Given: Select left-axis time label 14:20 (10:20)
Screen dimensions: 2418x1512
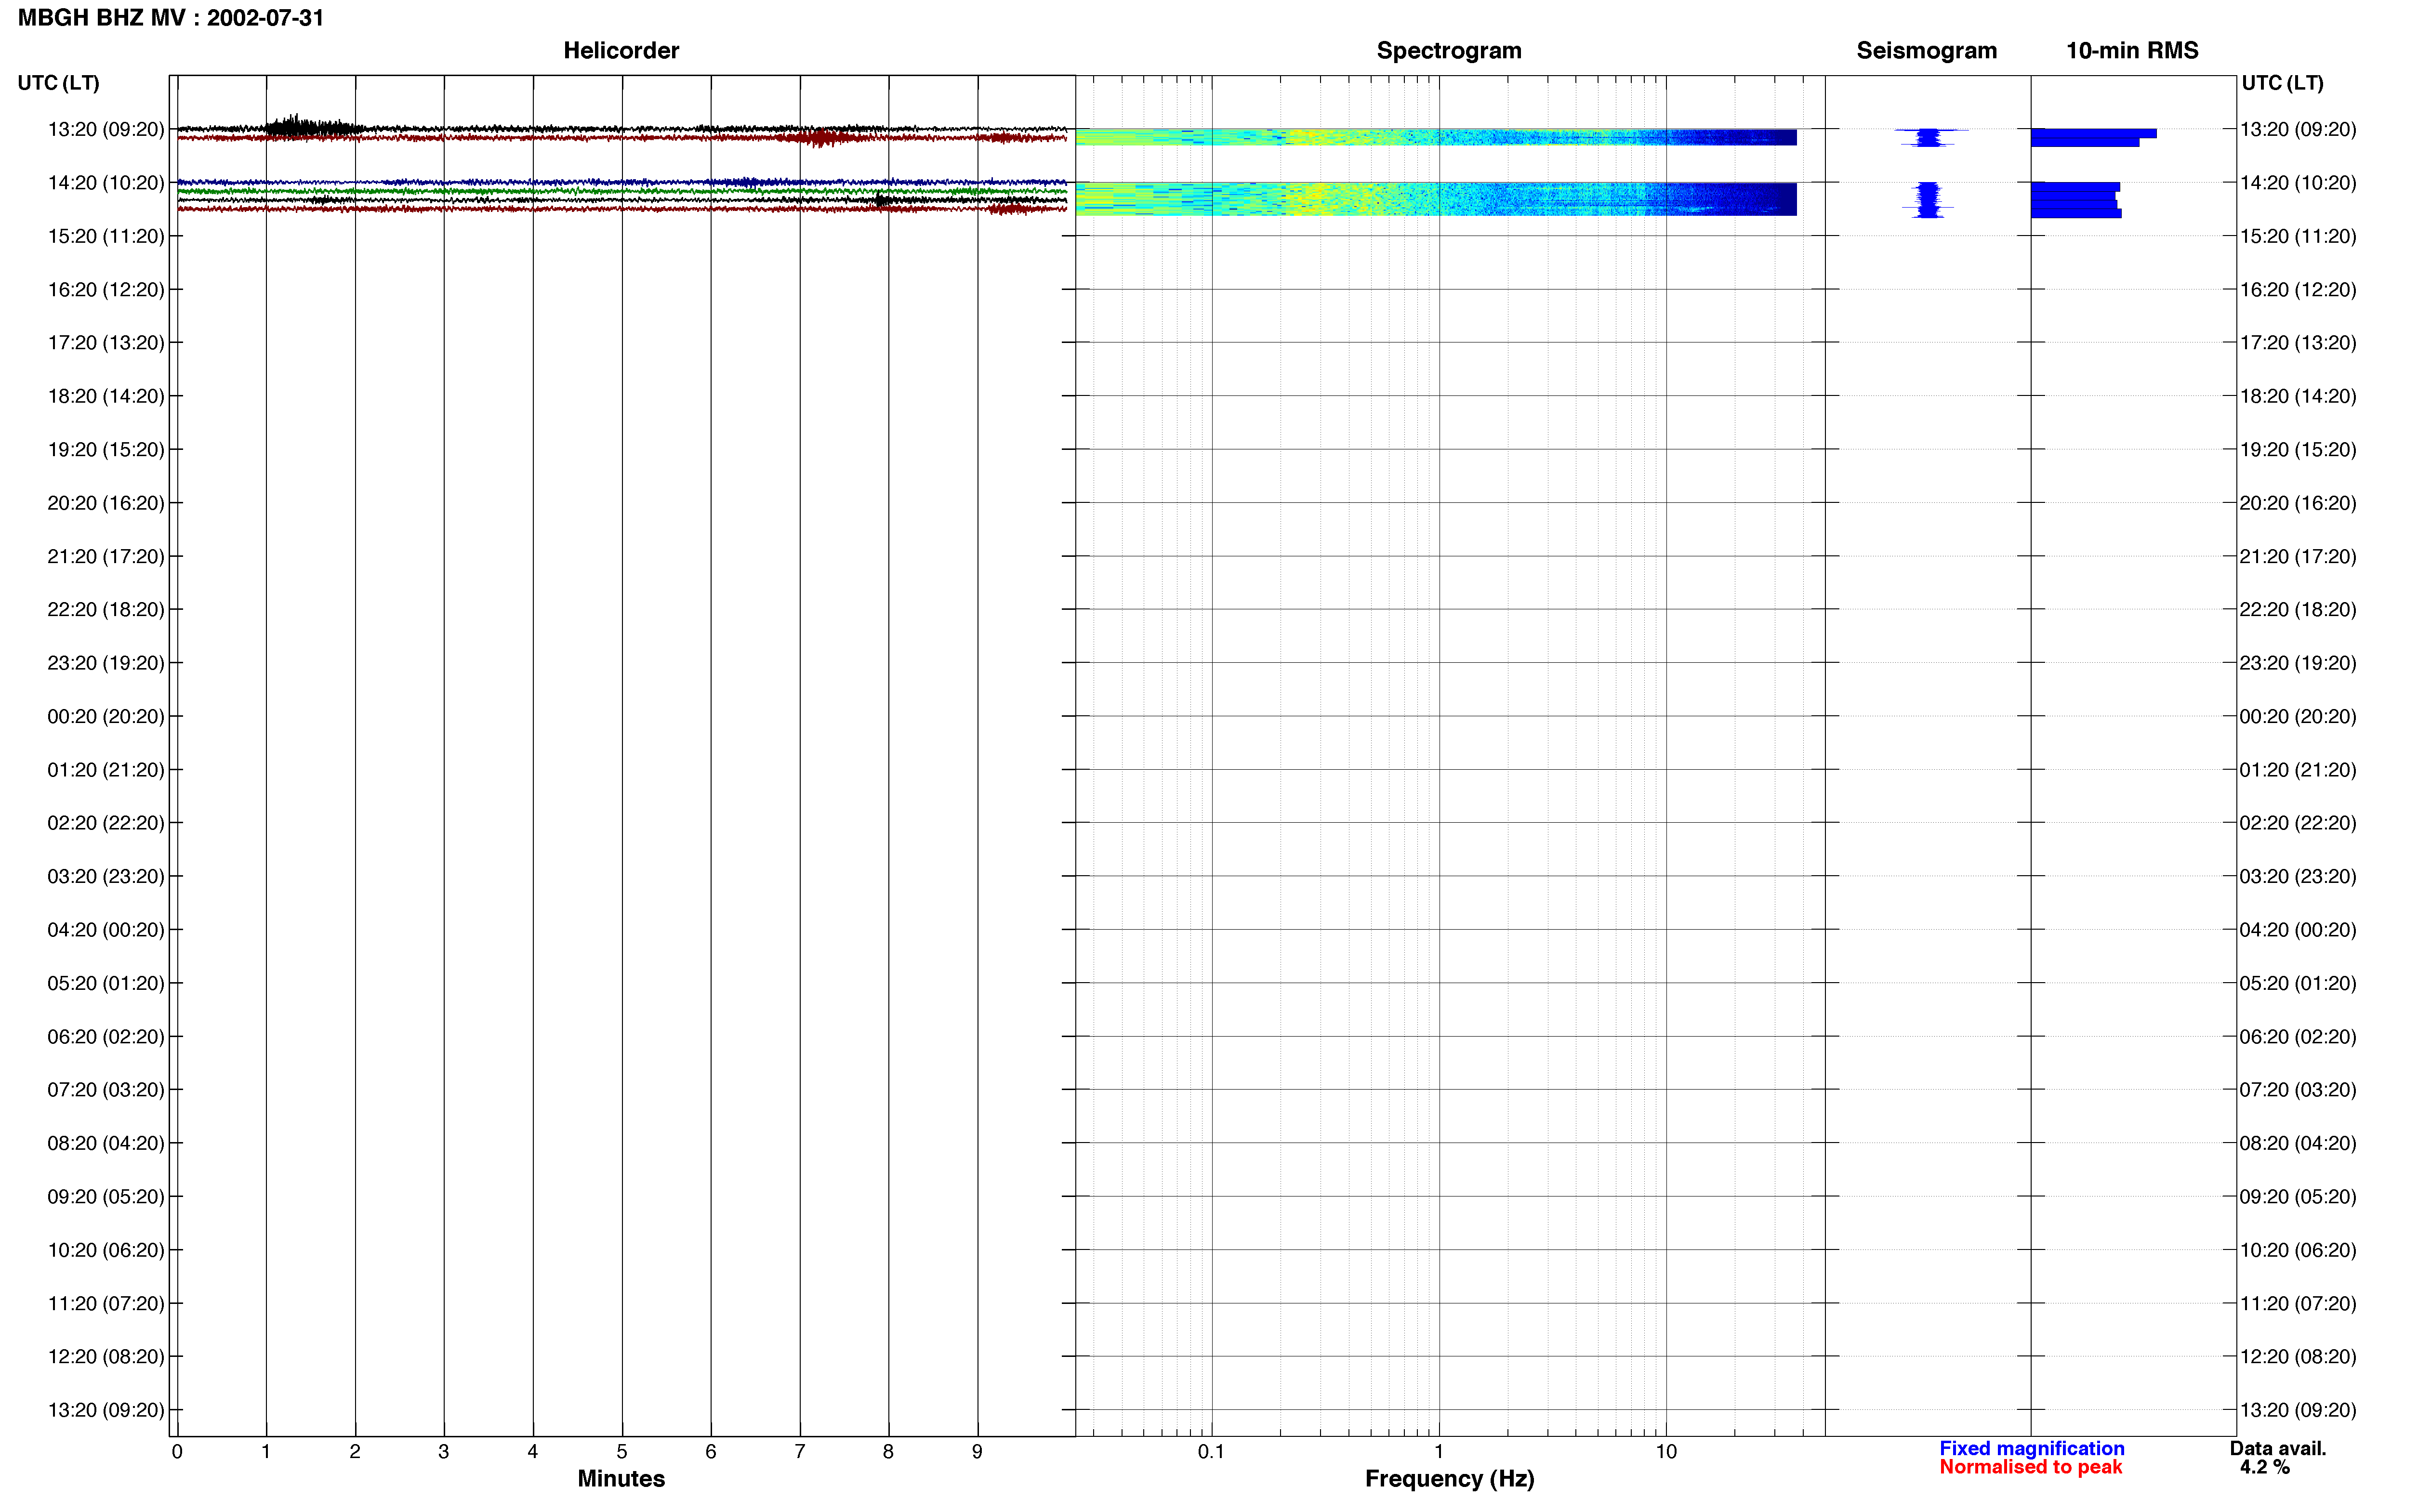Looking at the screenshot, I should [x=106, y=183].
